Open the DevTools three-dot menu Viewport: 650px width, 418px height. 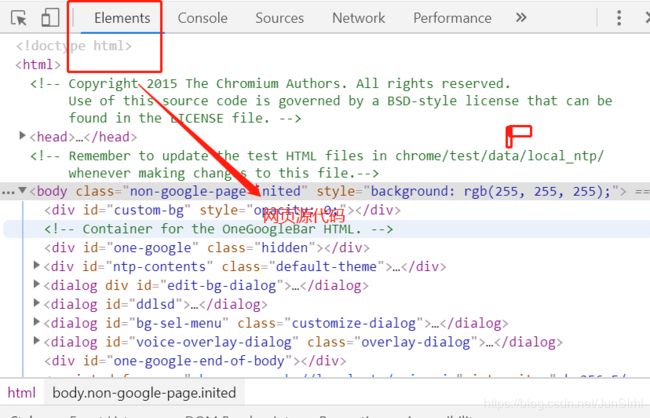(x=619, y=18)
